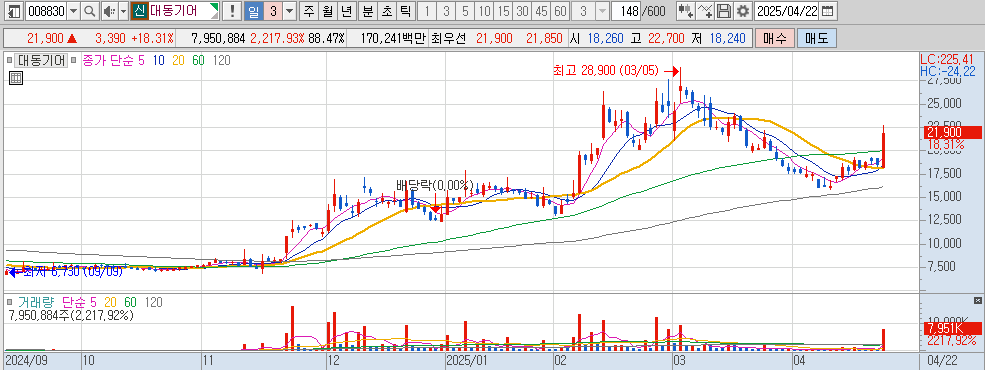985x370 pixels.
Task: Choose the 5 interval button
Action: coord(465,11)
